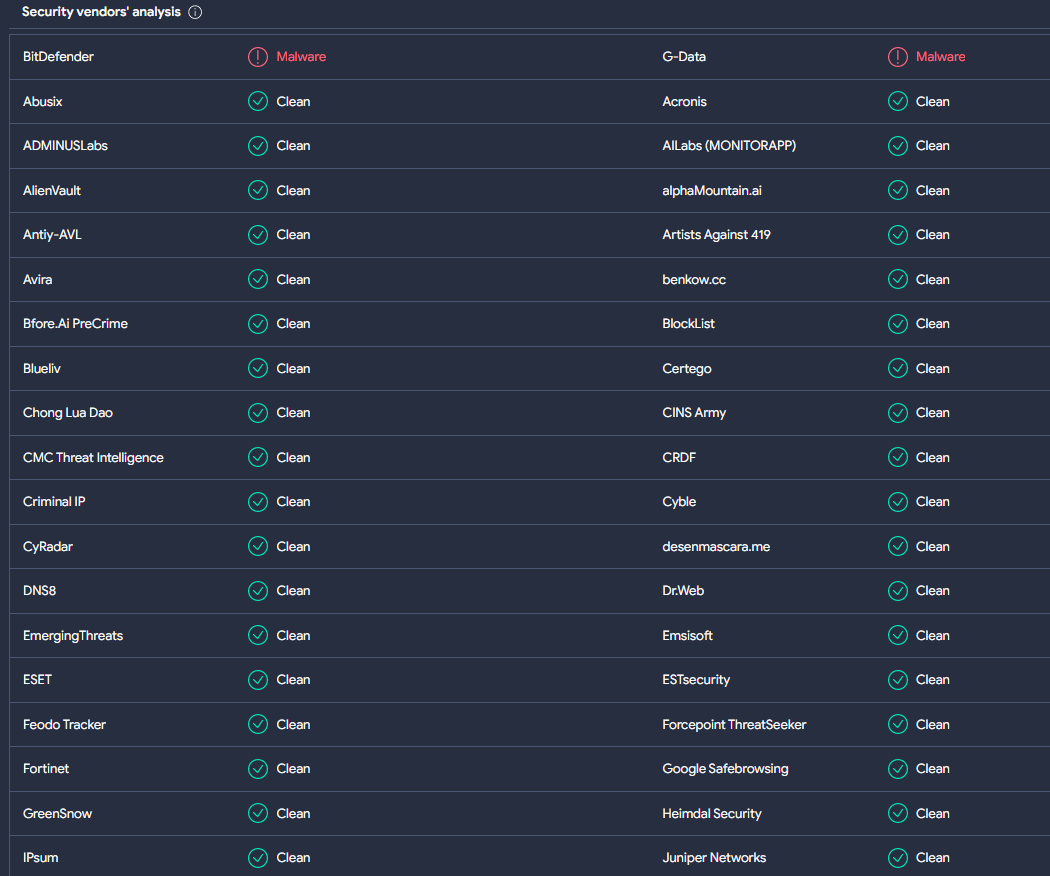Click the clean check icon for Fortinet
Screen dimensions: 1050x876
(258, 769)
